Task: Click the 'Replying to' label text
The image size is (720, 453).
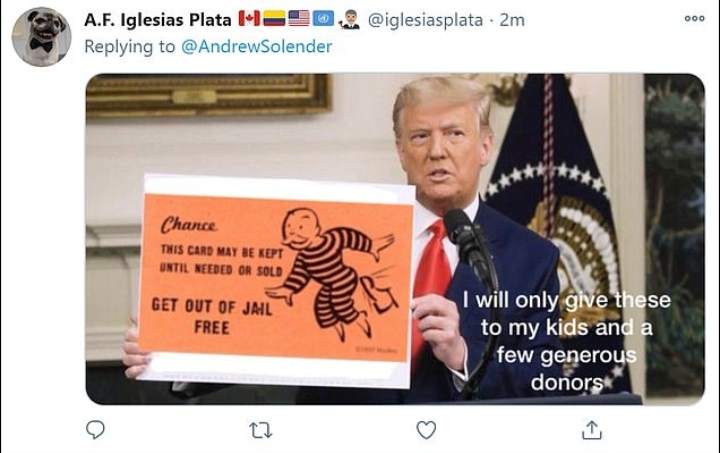Action: (x=130, y=46)
